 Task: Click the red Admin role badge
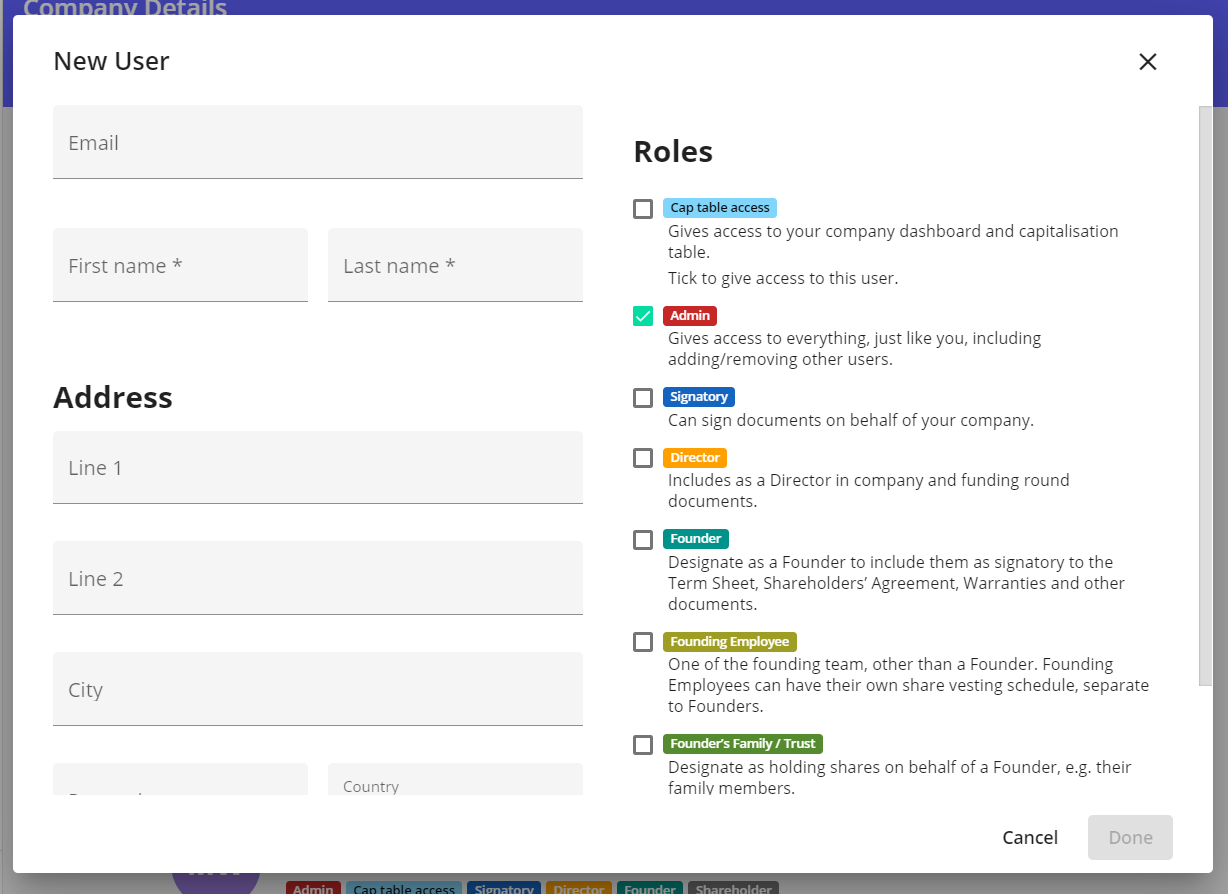tap(690, 316)
